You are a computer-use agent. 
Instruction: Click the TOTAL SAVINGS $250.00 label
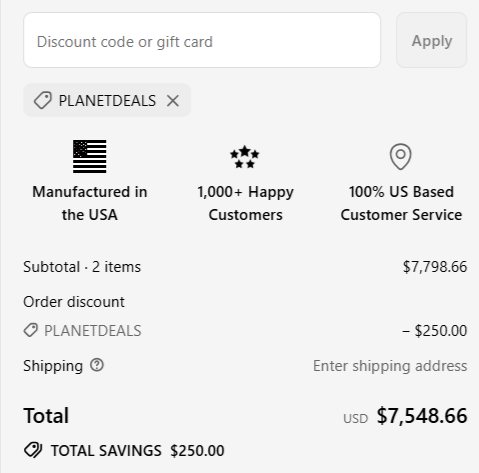pyautogui.click(x=137, y=450)
